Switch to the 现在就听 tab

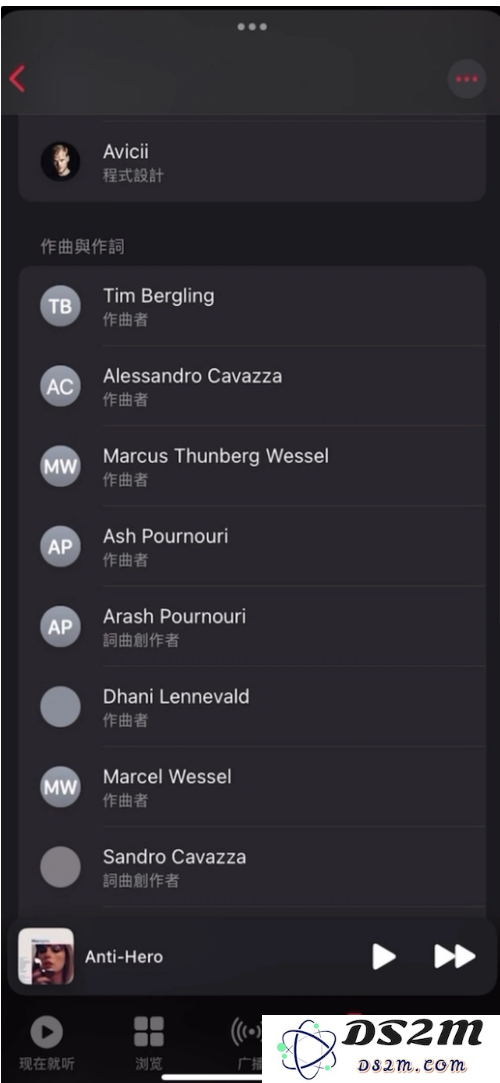[47, 1043]
